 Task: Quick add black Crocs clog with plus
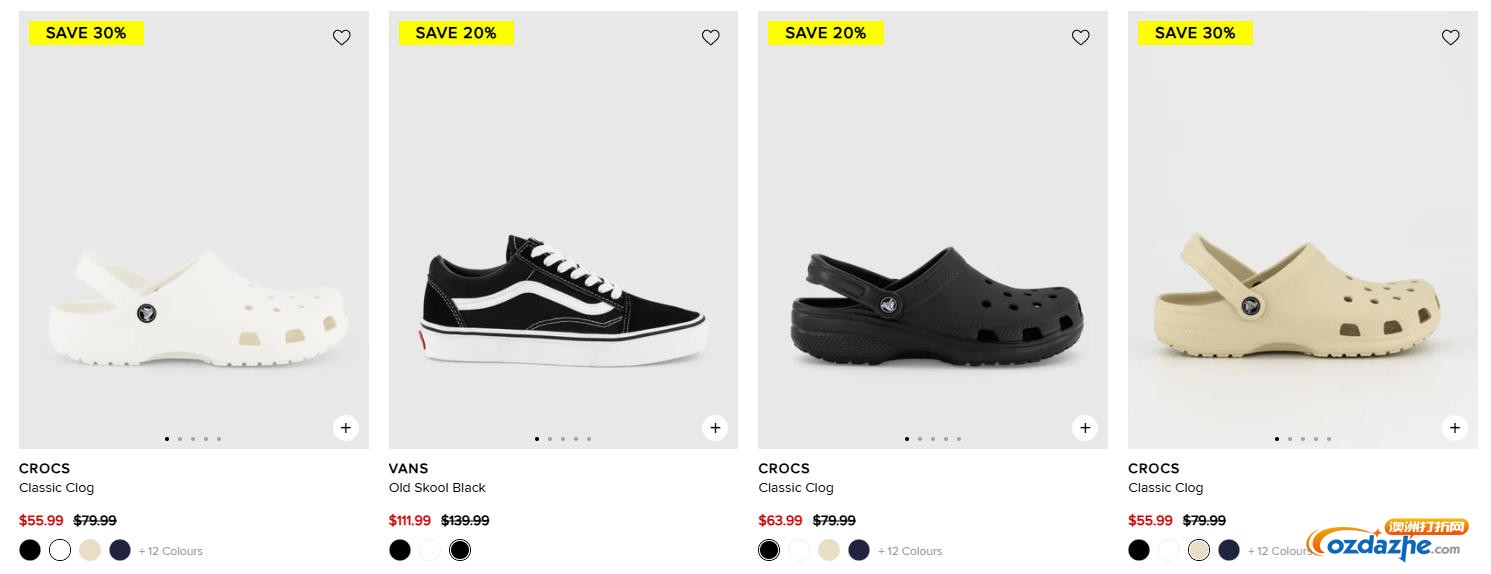1085,428
